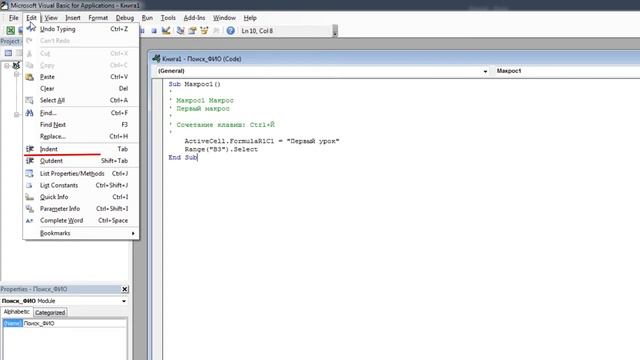Click the Quick Info icon in menu
Image resolution: width=640 pixels, height=360 pixels.
click(x=29, y=197)
